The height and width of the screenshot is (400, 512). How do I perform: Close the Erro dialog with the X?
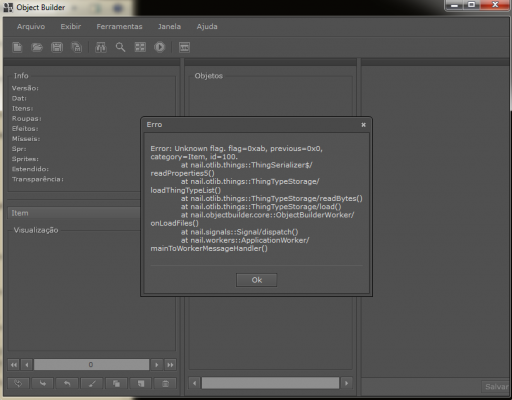coord(363,125)
